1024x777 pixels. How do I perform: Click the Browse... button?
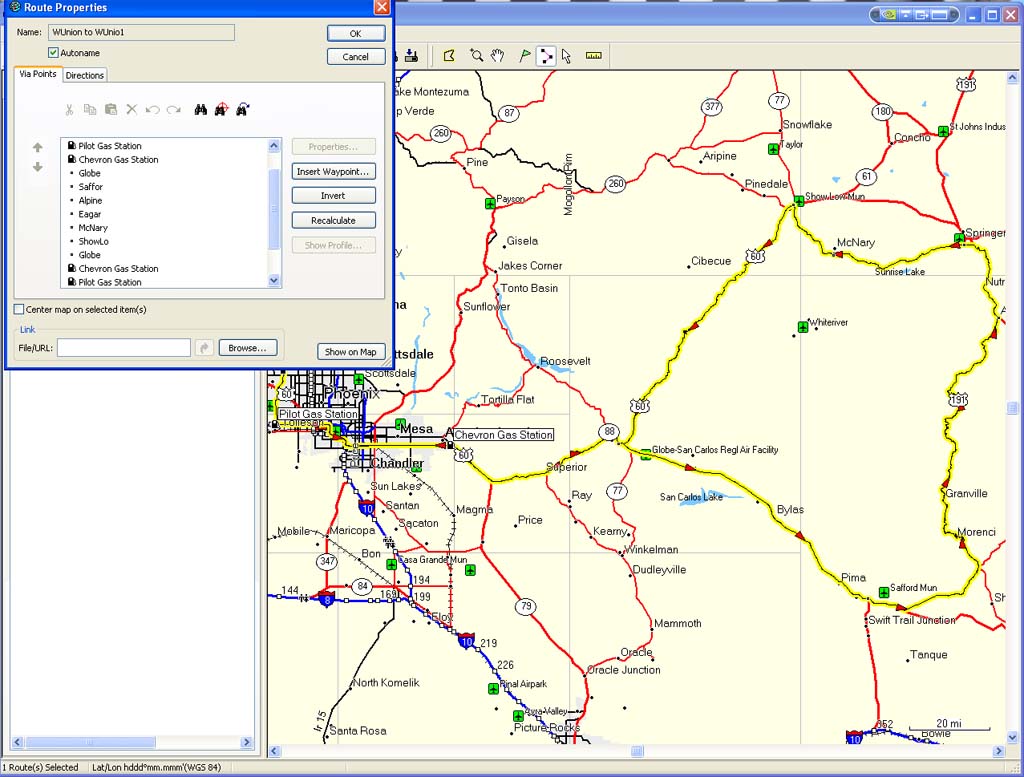click(x=248, y=348)
